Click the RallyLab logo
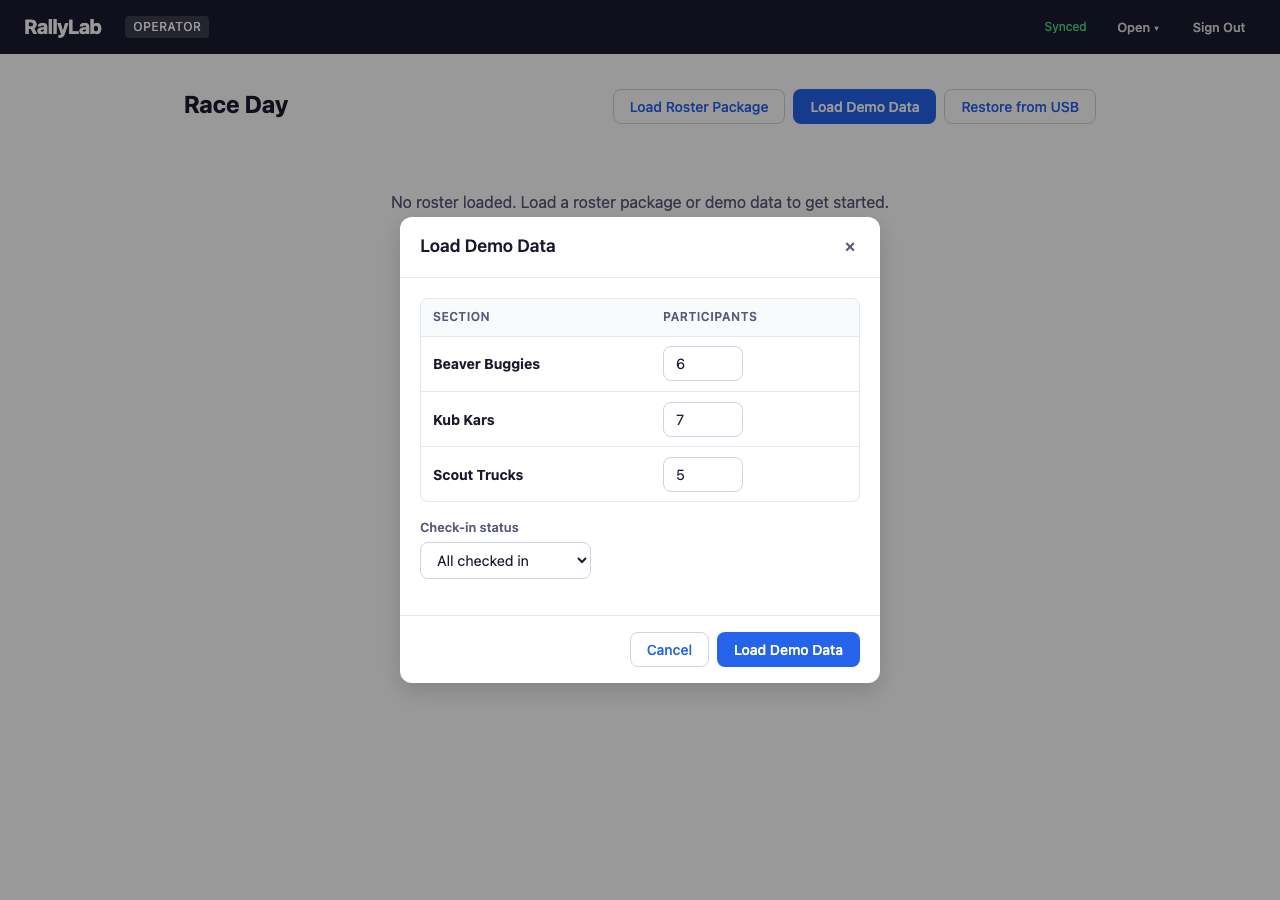Screen dimensions: 1280x900 [x=62, y=27]
